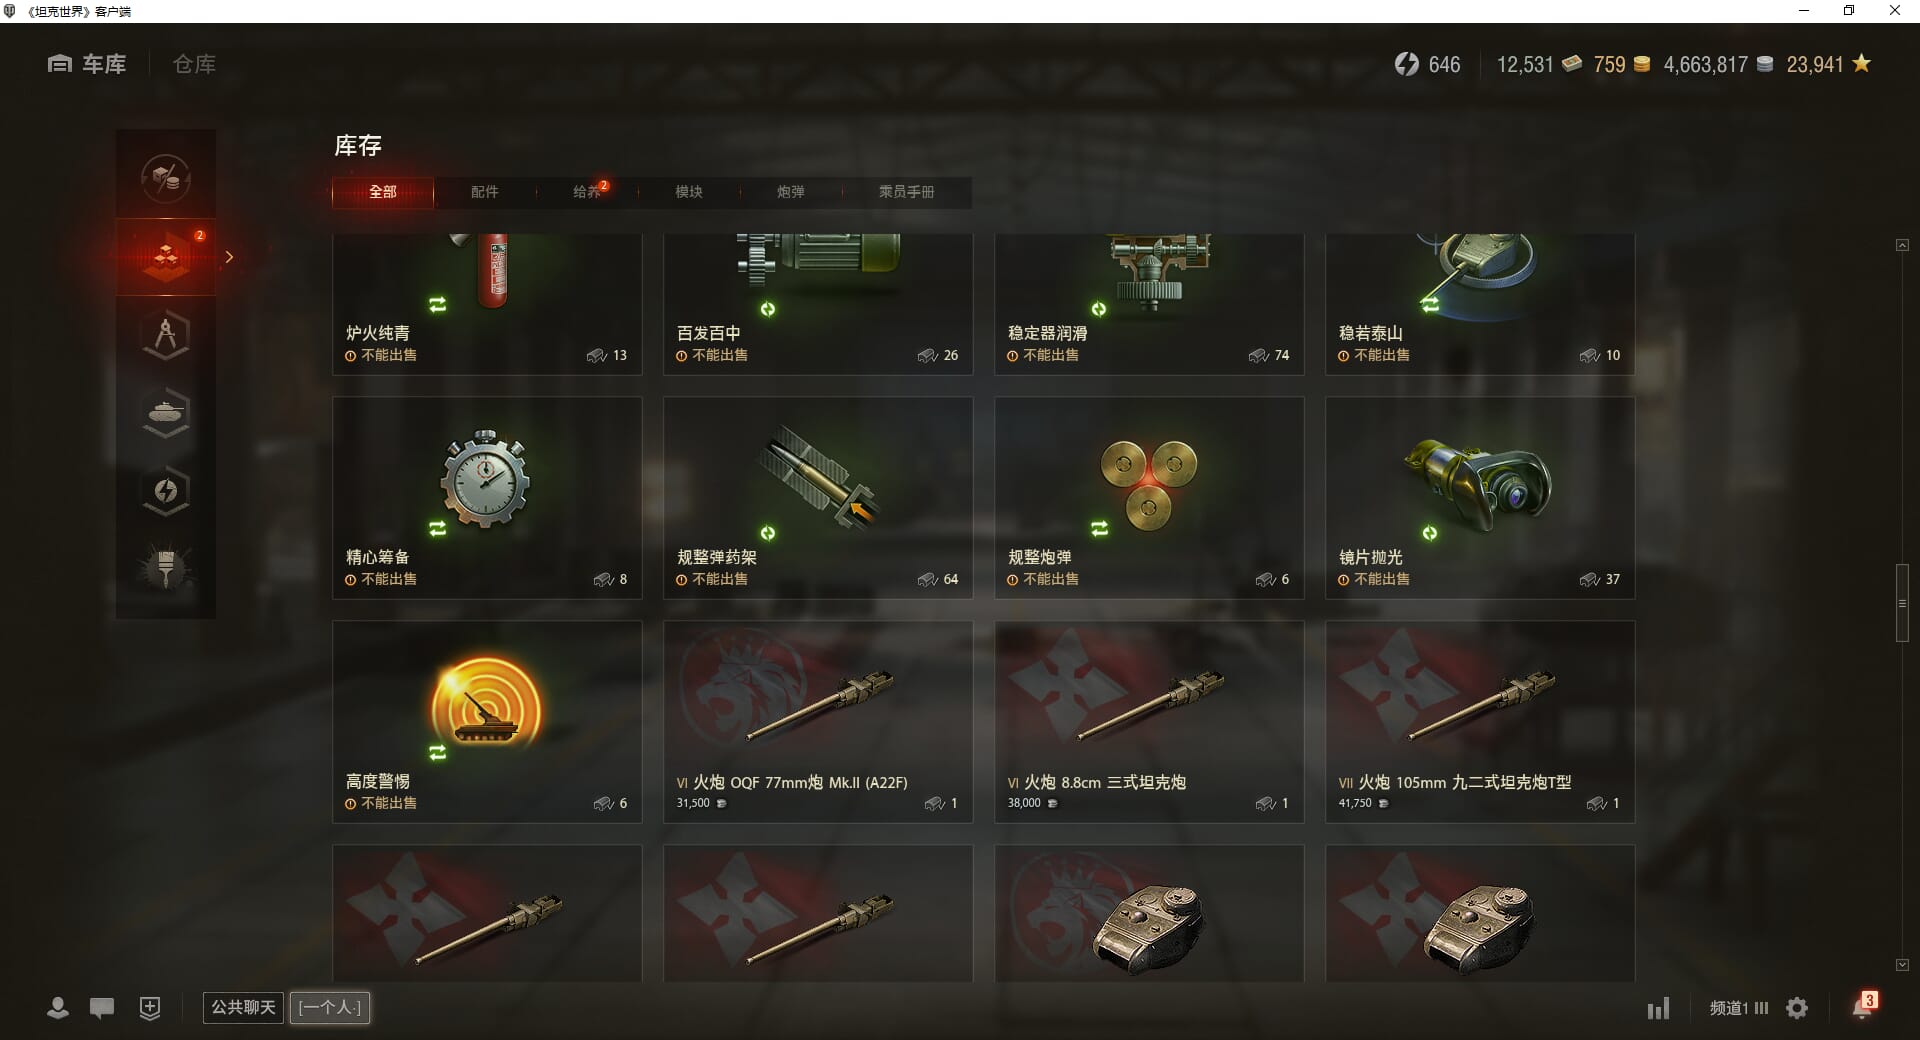This screenshot has width=1920, height=1040.
Task: Click the lightning bolt hexagon sidebar icon
Action: tap(166, 491)
